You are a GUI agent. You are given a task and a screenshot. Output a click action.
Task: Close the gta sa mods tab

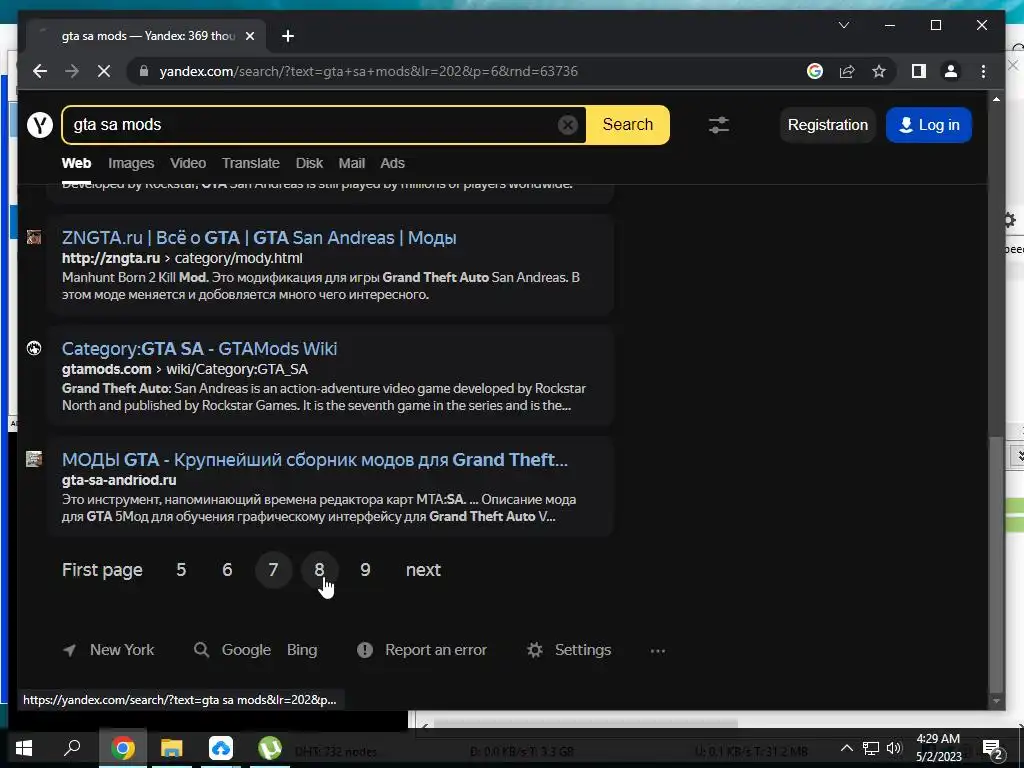pyautogui.click(x=249, y=36)
